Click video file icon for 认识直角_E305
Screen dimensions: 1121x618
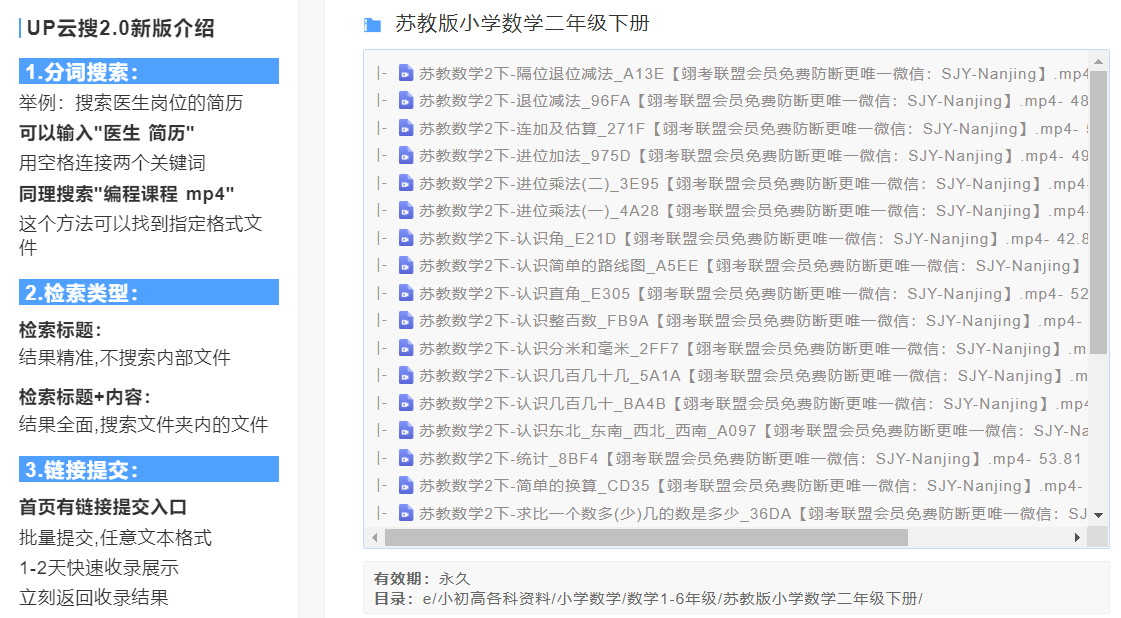click(405, 293)
